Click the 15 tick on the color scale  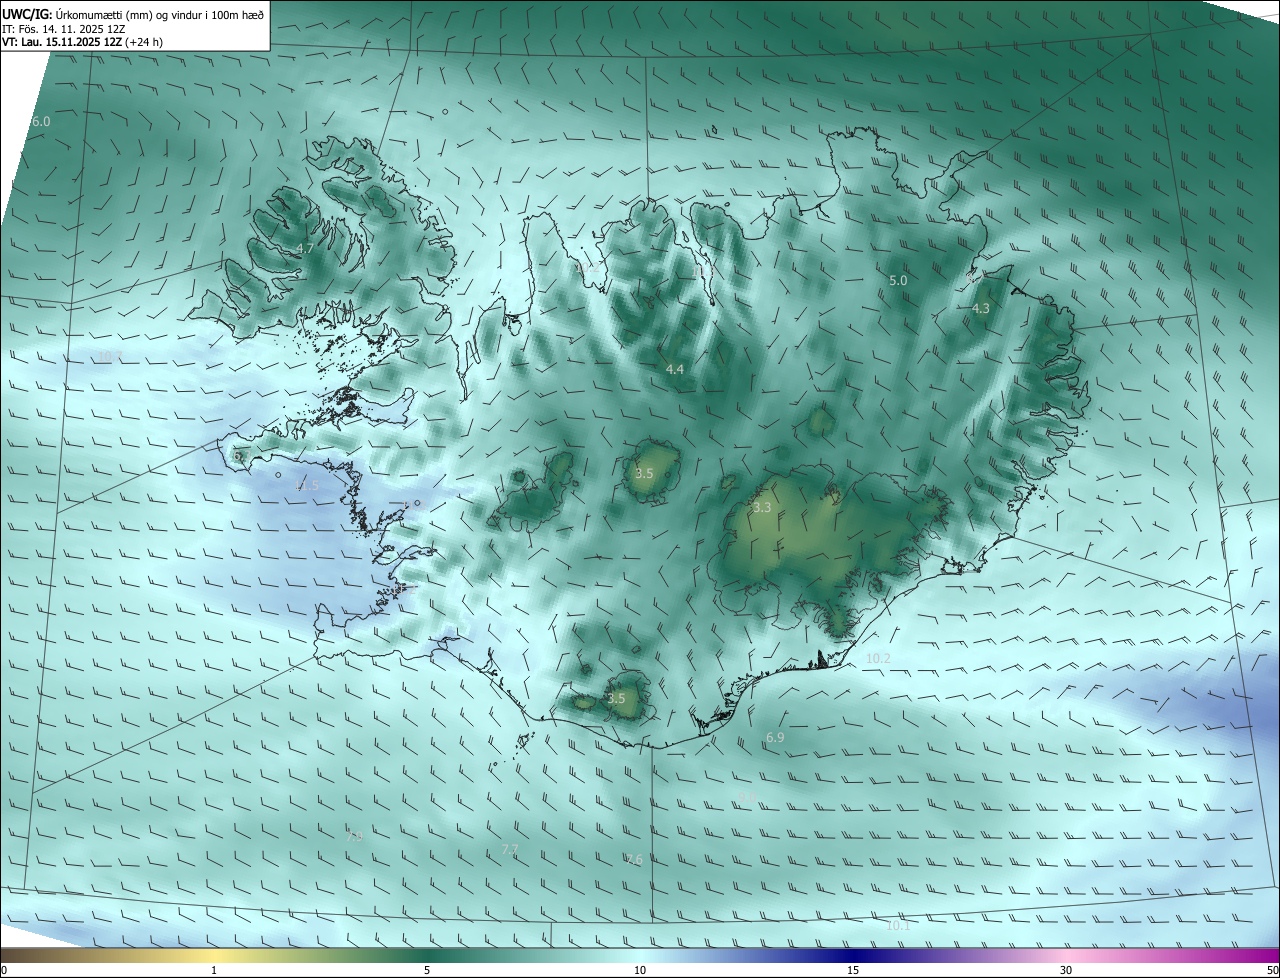click(x=853, y=970)
